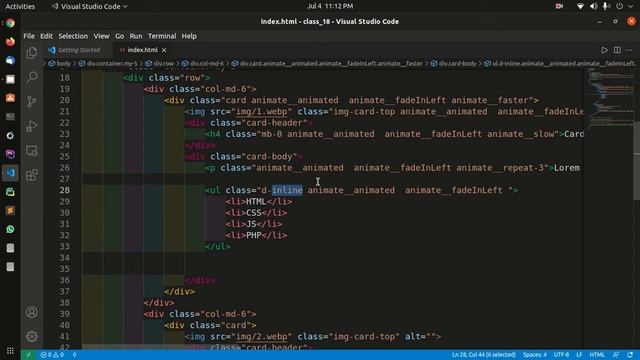Click Ln 28, Col 44 status entry
This screenshot has height=360, width=640.
[484, 355]
